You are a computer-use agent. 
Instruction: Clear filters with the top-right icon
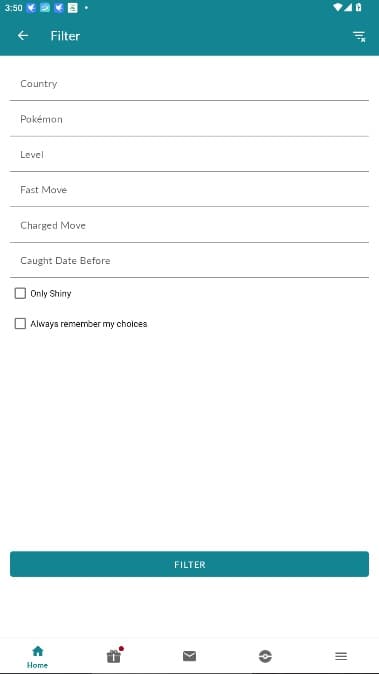coord(359,36)
